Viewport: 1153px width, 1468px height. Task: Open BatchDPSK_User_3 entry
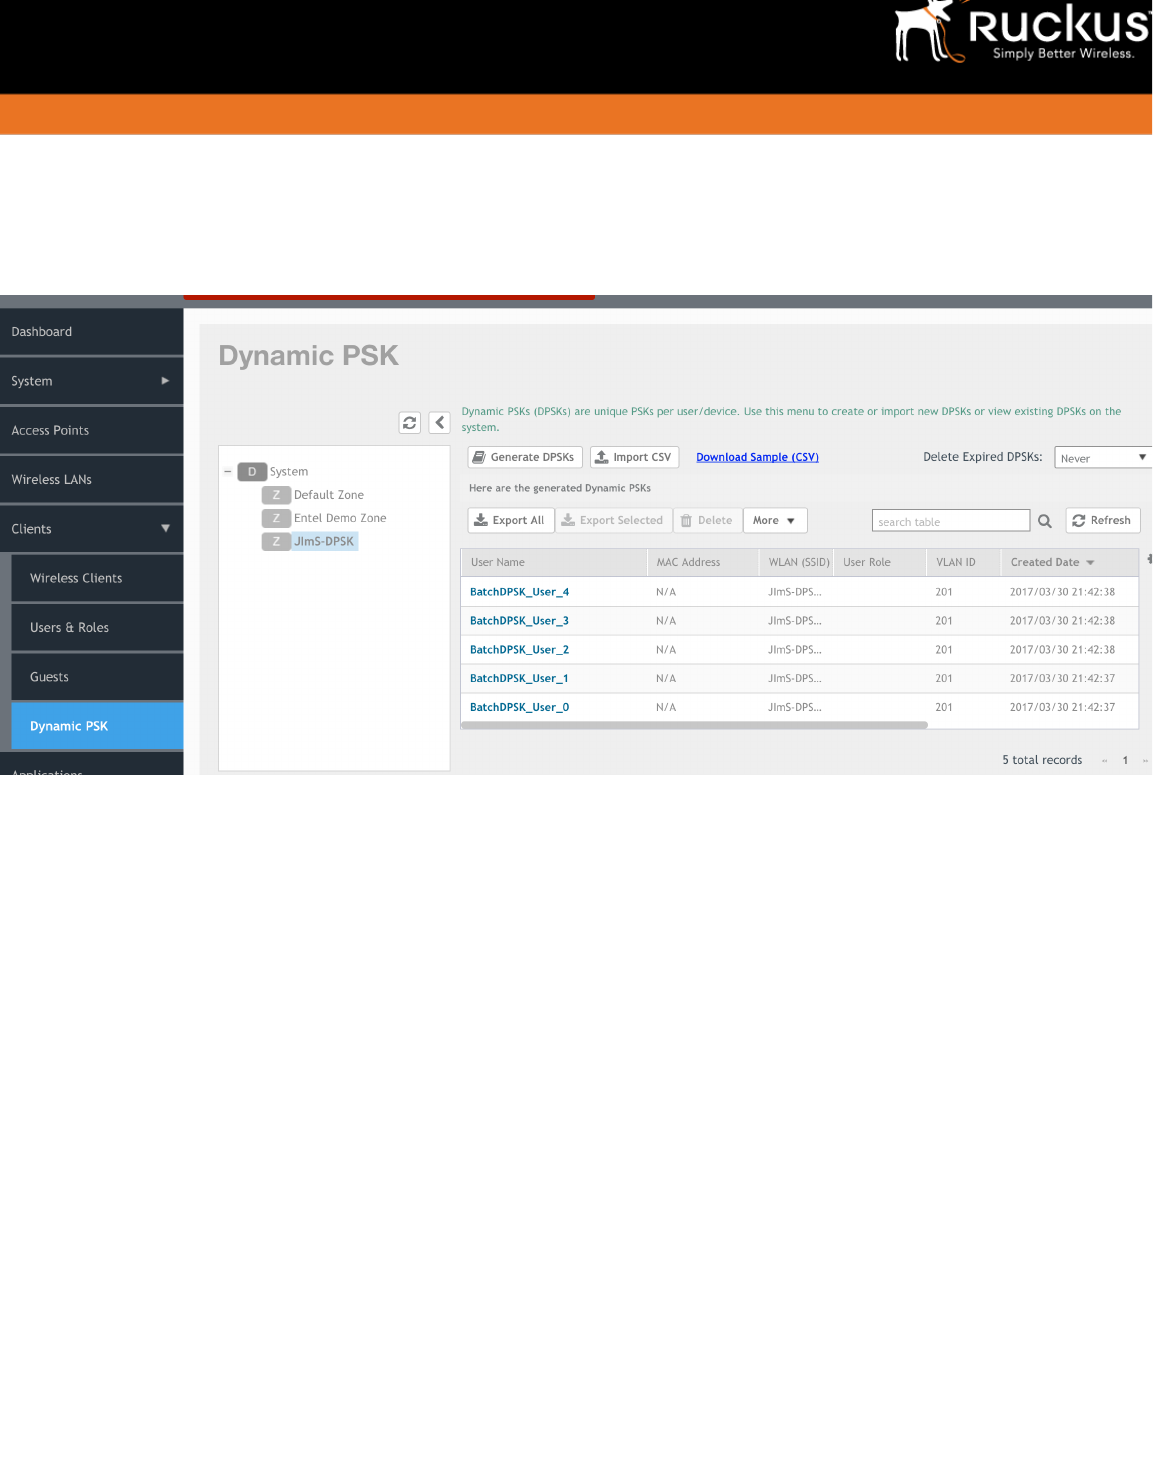tap(519, 621)
